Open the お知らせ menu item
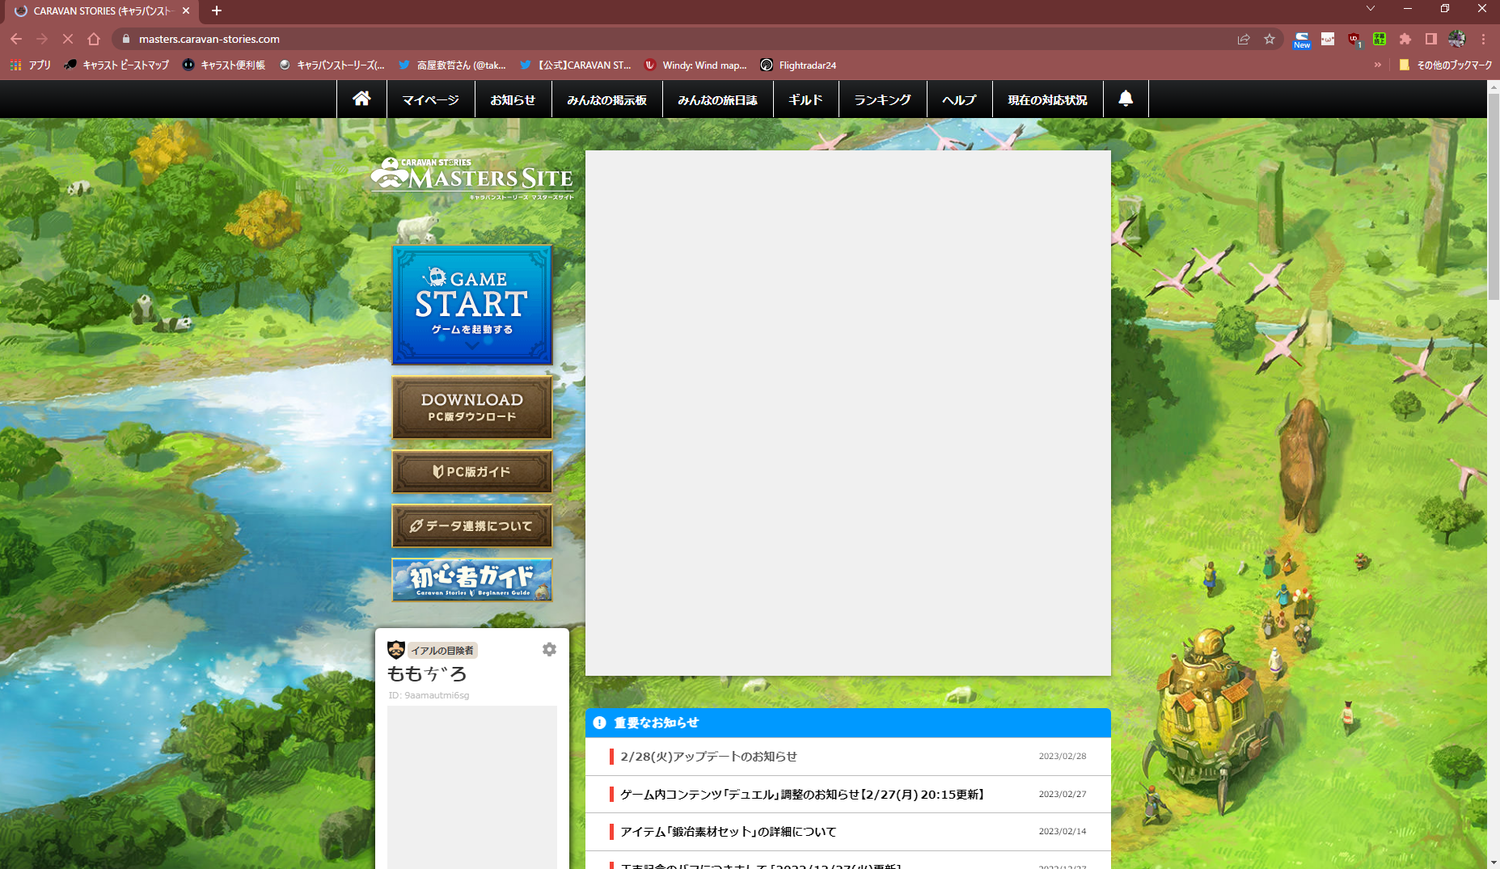Viewport: 1500px width, 869px height. pyautogui.click(x=513, y=100)
